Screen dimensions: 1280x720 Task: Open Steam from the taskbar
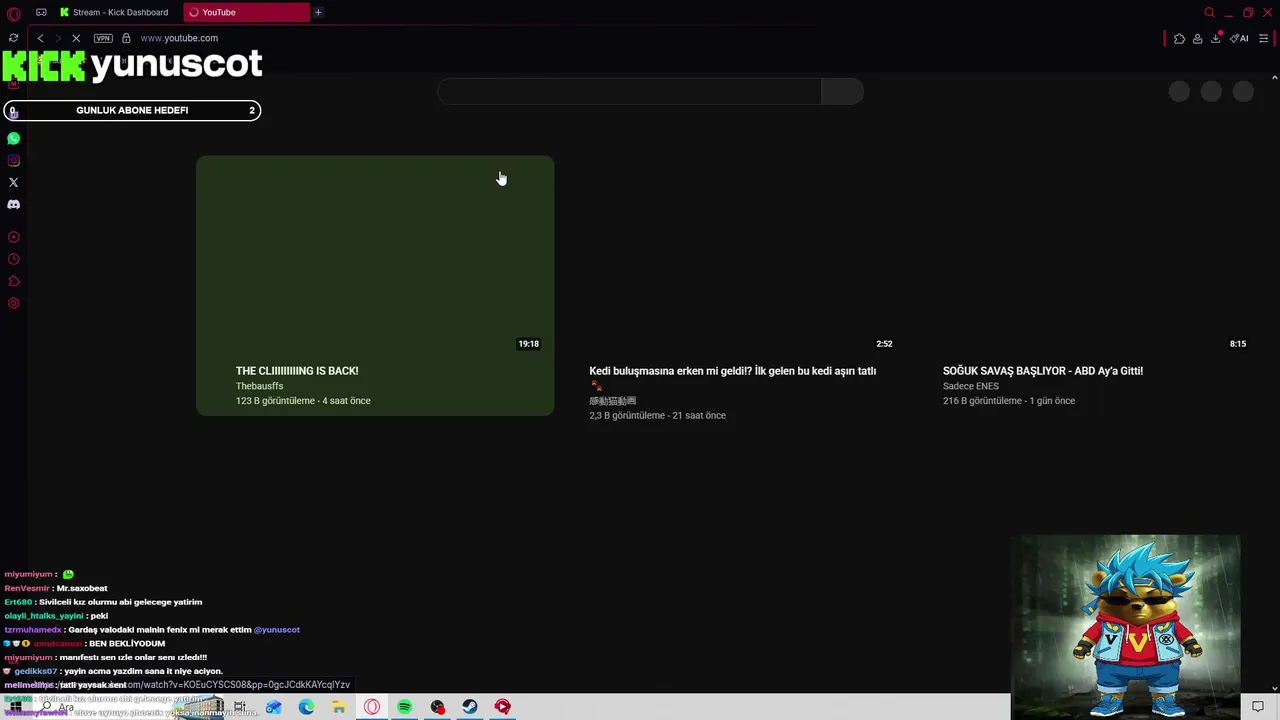[x=470, y=707]
